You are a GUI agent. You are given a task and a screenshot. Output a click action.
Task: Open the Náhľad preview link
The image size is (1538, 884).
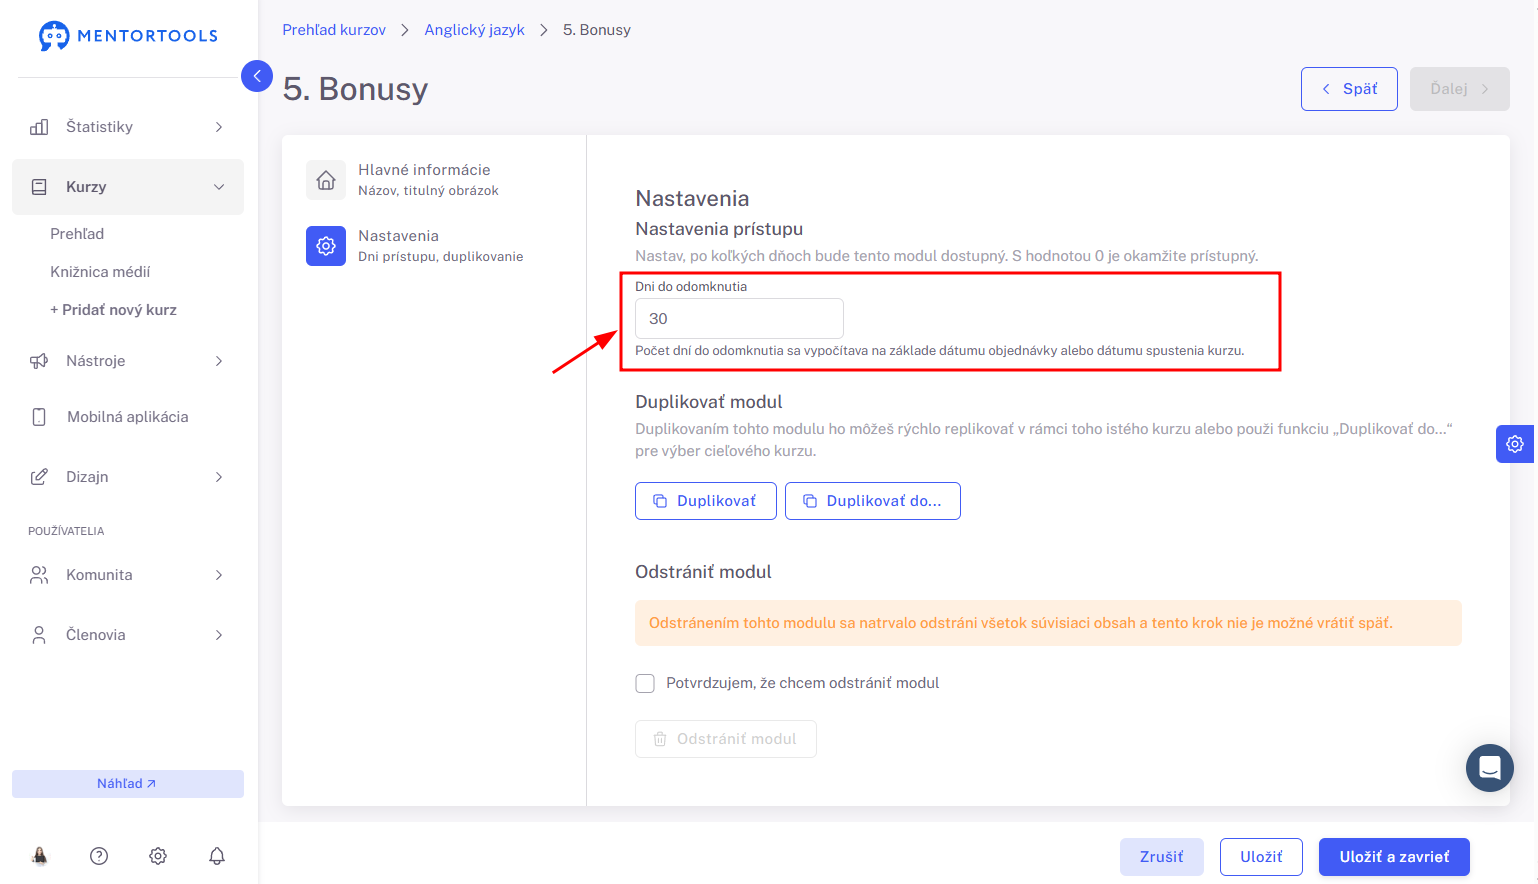coord(128,784)
